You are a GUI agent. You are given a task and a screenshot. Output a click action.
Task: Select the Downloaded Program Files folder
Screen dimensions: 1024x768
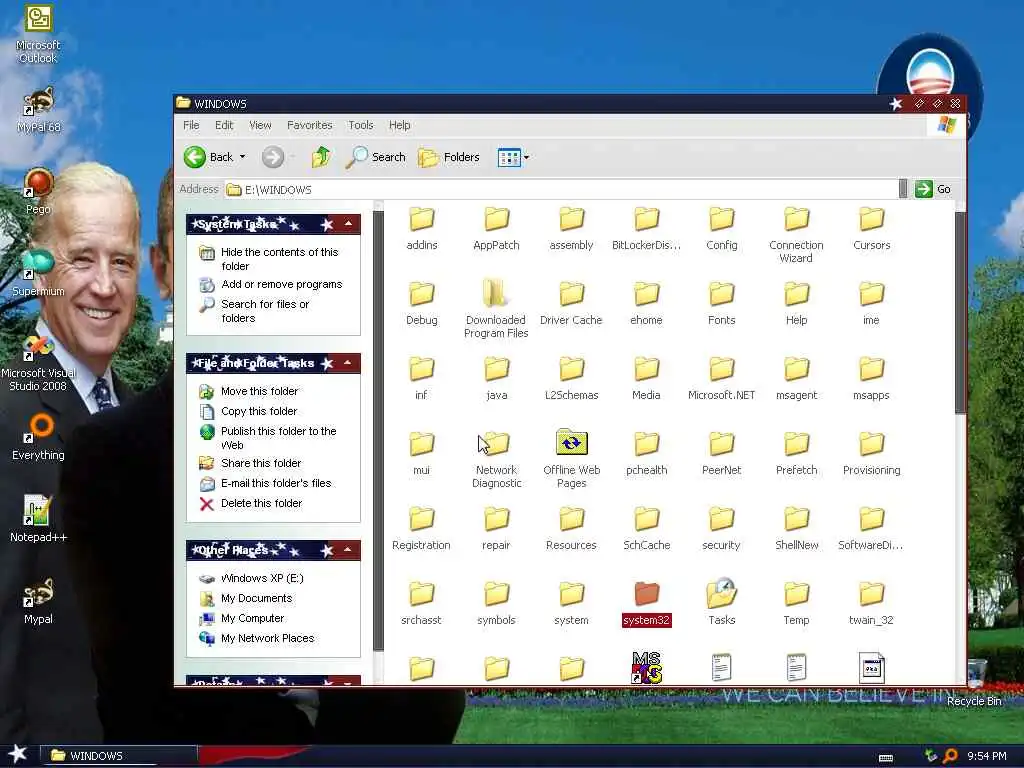click(x=496, y=308)
